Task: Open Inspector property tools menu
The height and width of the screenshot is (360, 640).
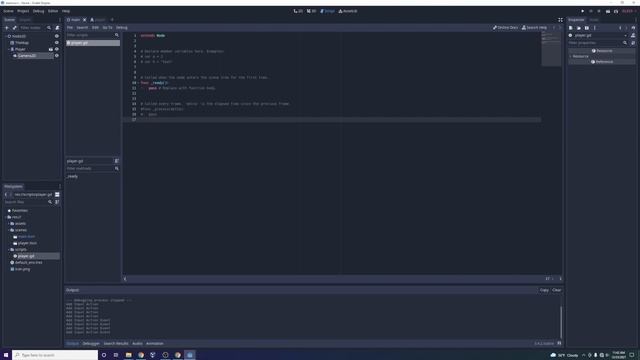Action: pos(633,43)
